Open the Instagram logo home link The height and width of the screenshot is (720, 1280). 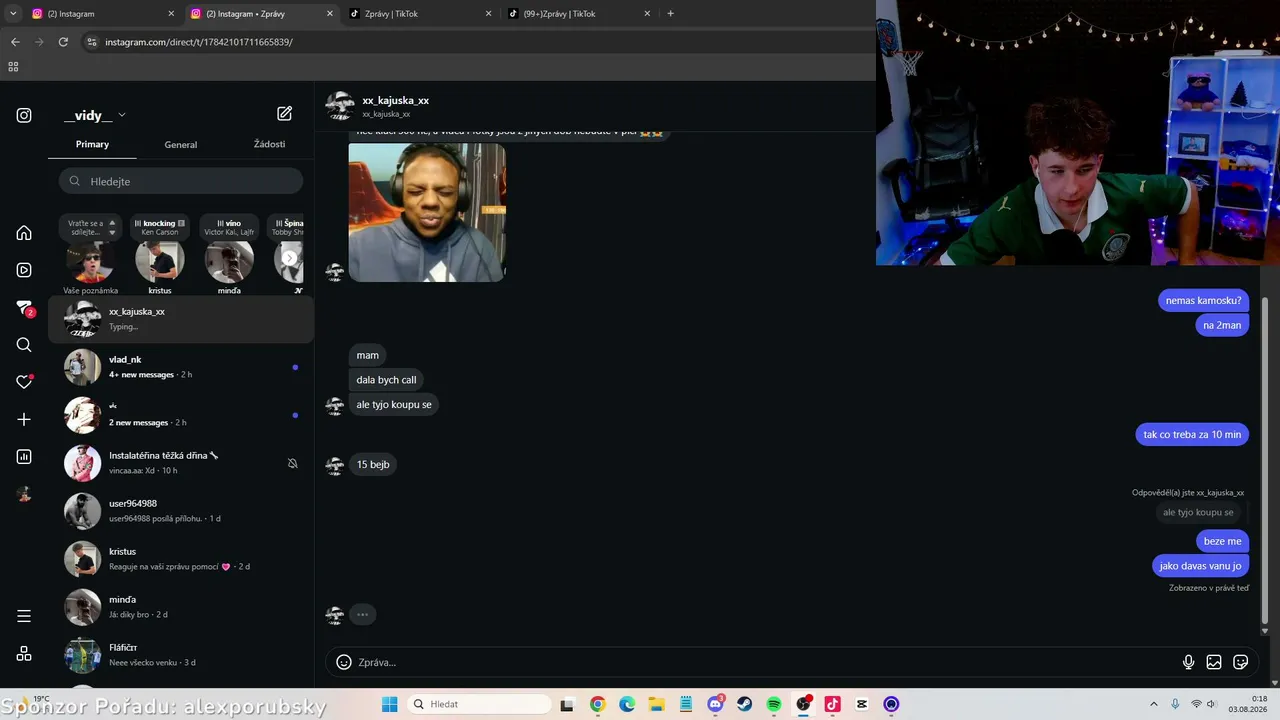24,115
